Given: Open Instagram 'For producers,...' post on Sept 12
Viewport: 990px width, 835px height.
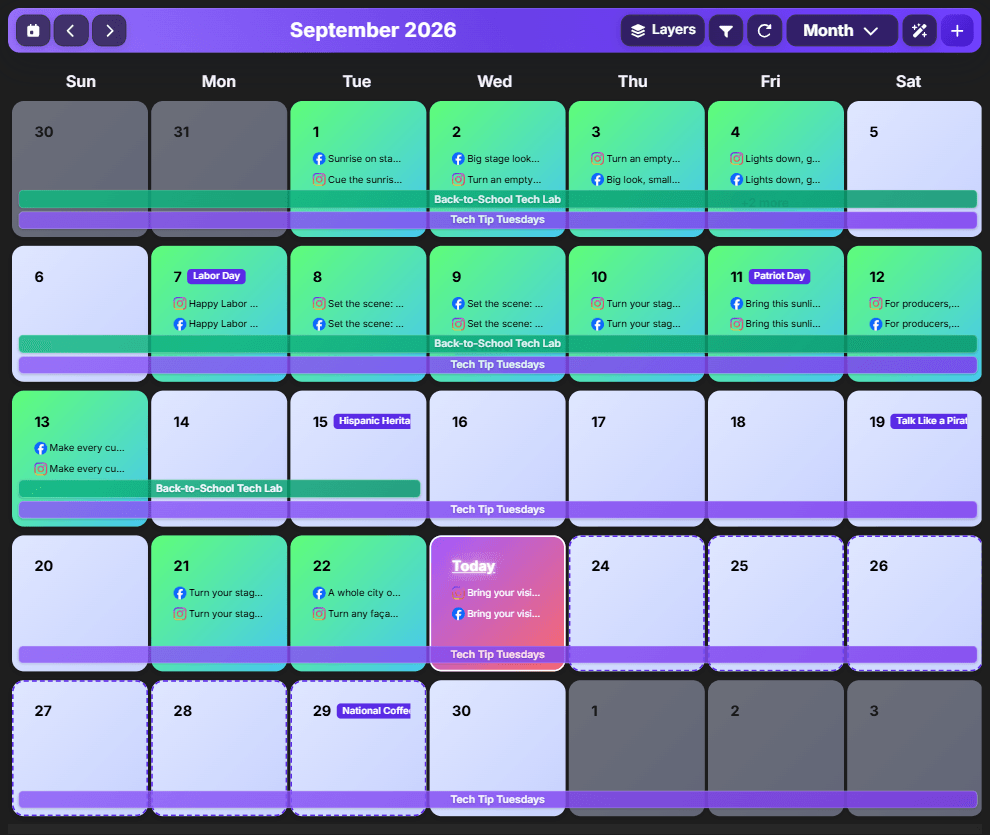Looking at the screenshot, I should (x=914, y=304).
